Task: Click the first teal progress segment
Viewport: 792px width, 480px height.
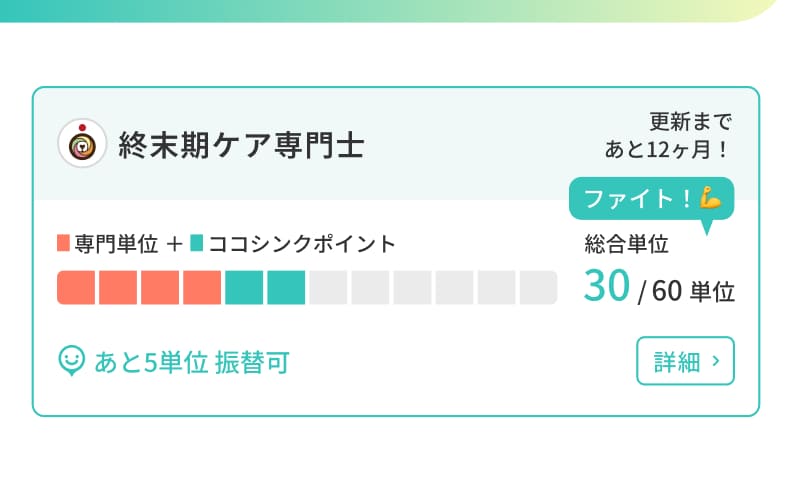Action: 244,287
